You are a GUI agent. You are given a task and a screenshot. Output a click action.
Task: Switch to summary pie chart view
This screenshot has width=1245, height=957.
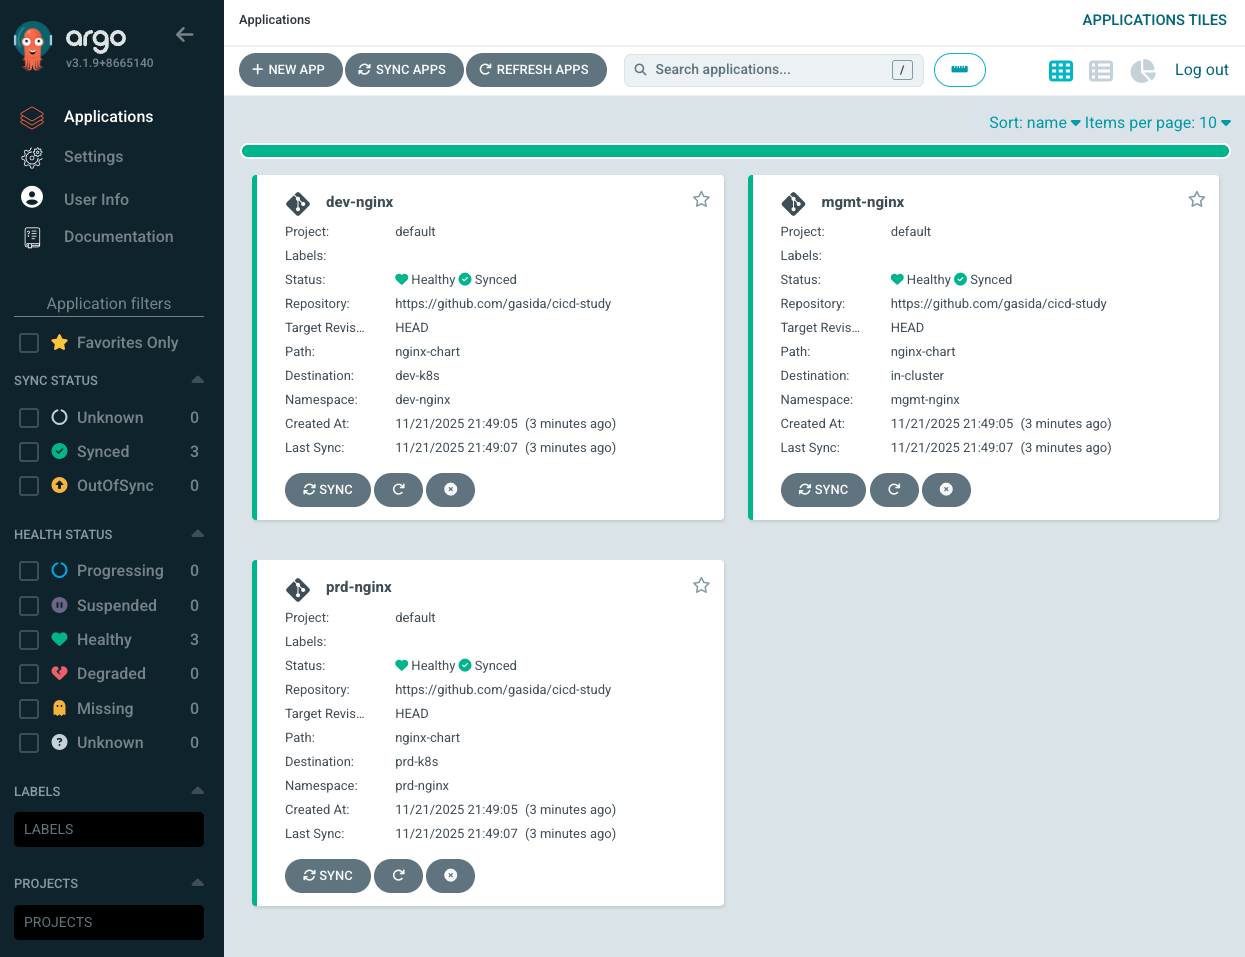(x=1142, y=71)
